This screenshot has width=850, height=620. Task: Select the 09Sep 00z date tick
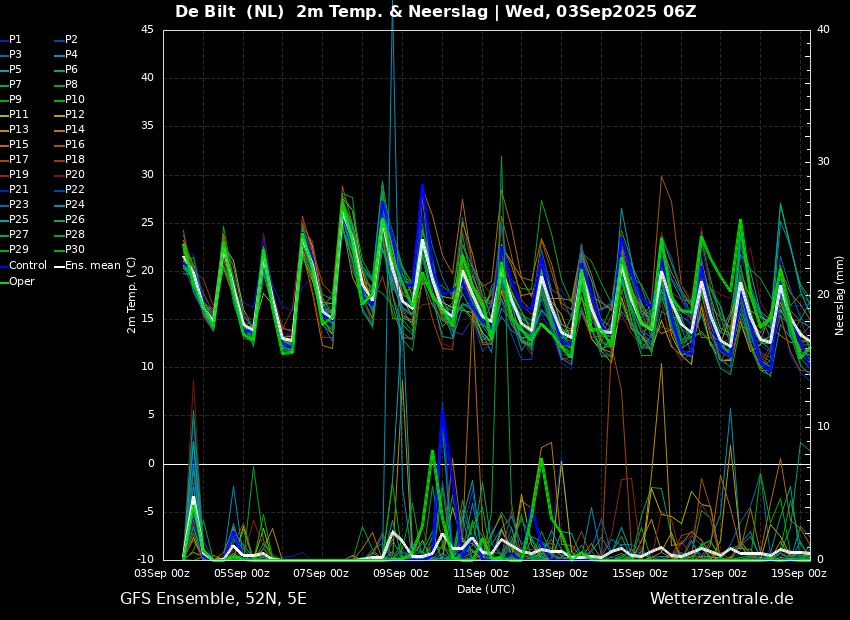[x=401, y=574]
